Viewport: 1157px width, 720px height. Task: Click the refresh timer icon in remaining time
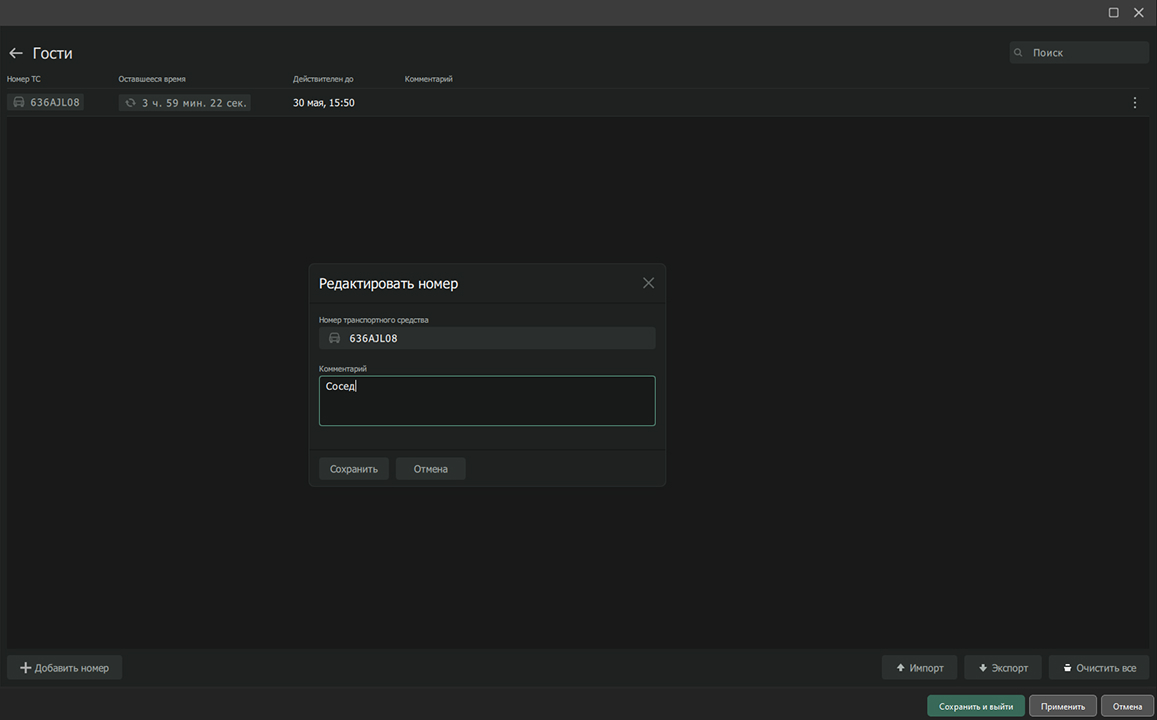click(x=130, y=103)
